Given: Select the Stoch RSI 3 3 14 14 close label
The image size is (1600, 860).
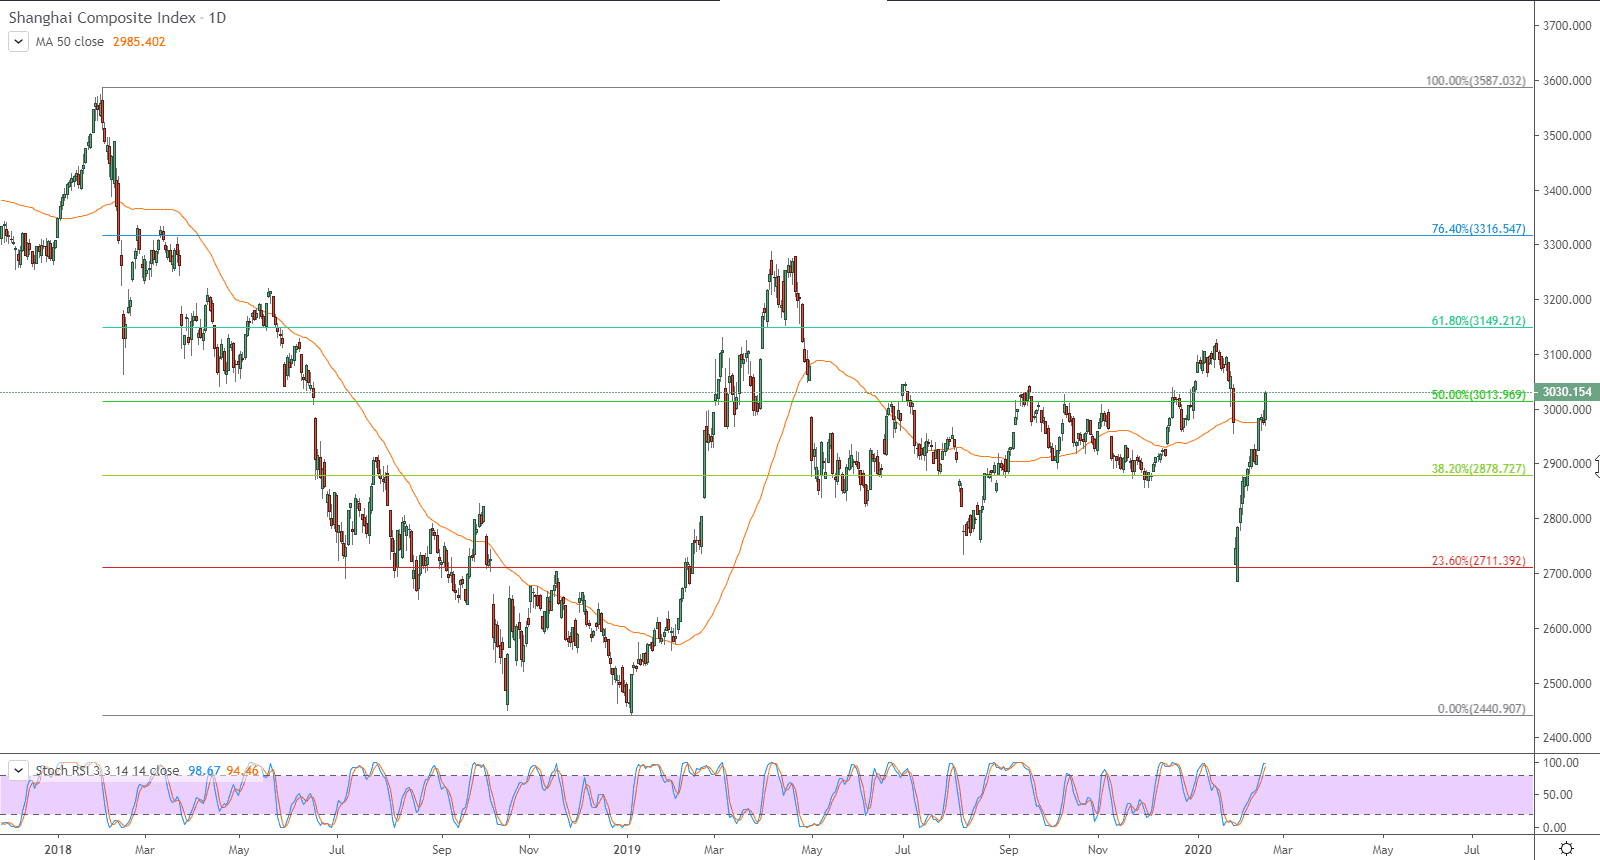Looking at the screenshot, I should (108, 771).
